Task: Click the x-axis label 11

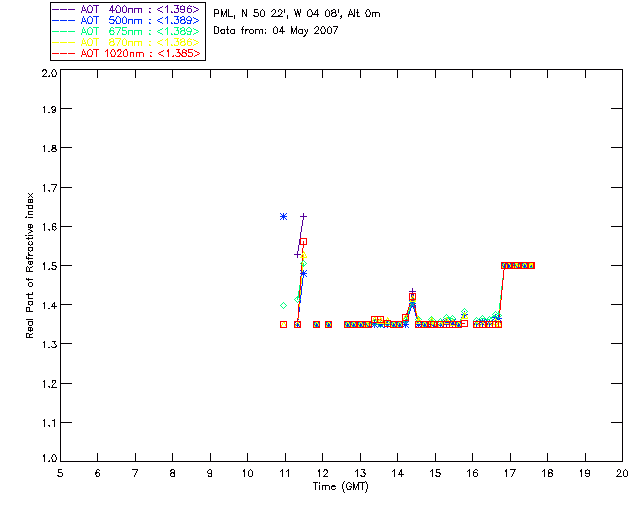Action: pos(284,473)
